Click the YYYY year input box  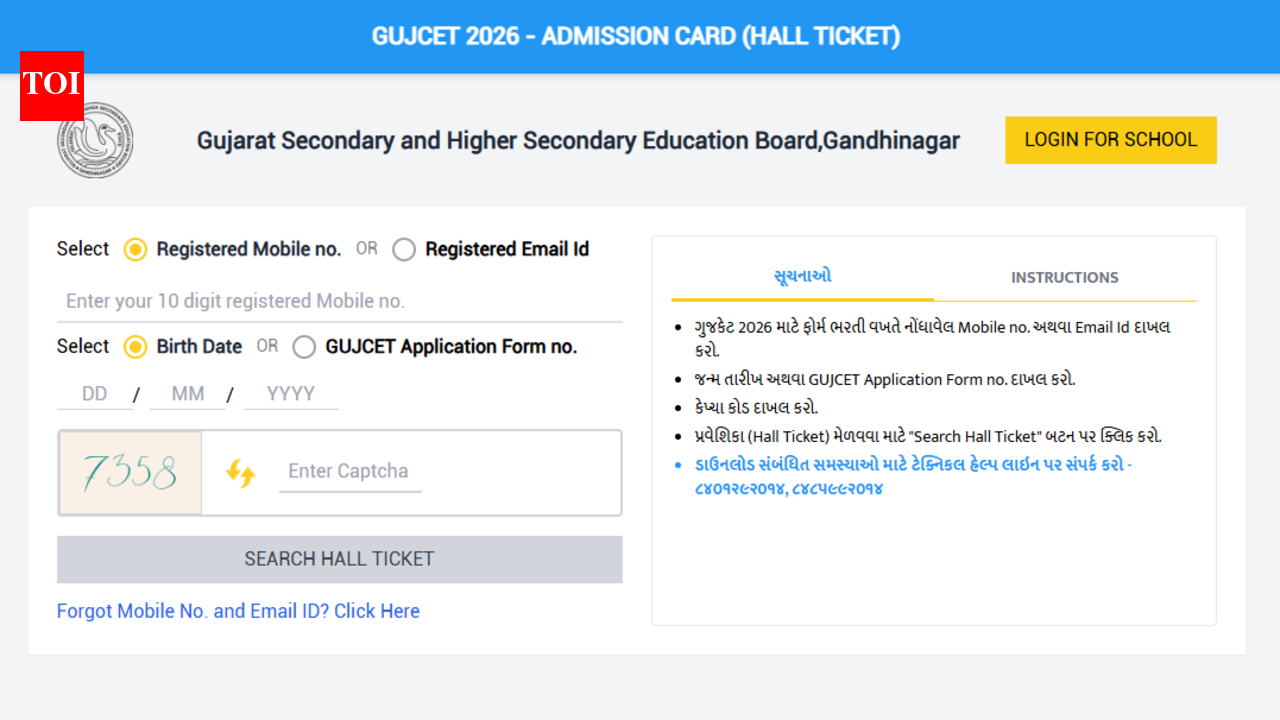click(290, 393)
